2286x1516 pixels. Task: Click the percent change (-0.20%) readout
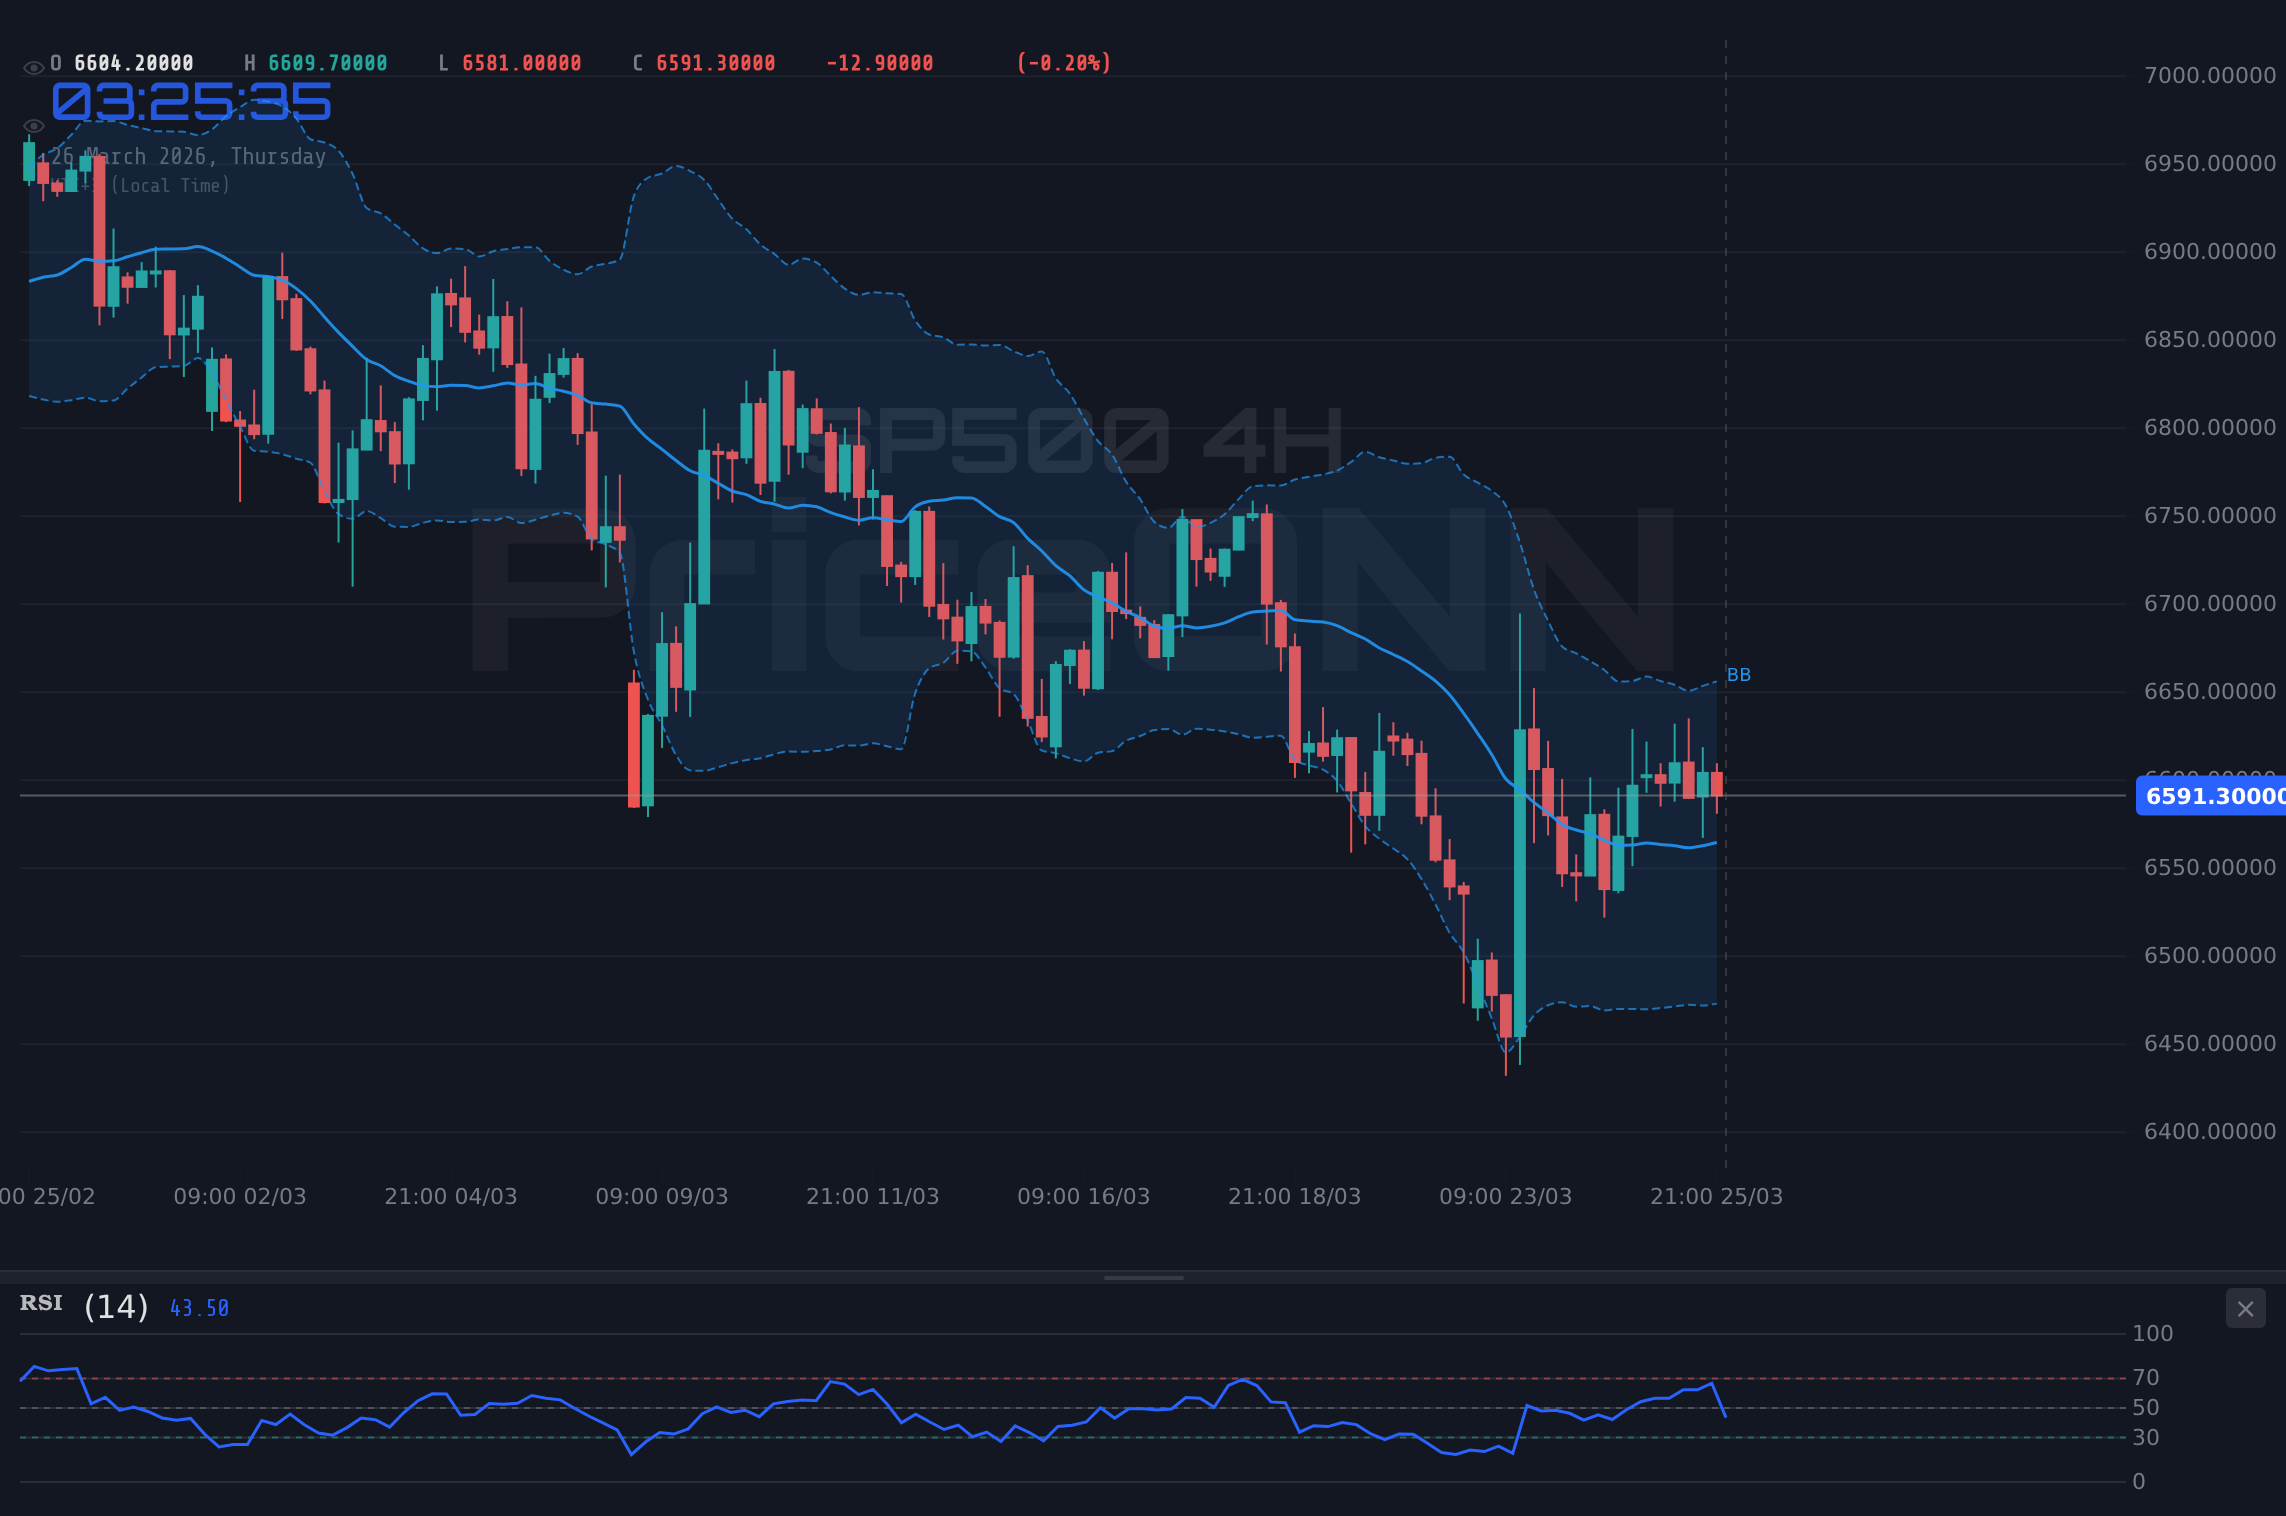click(1063, 62)
